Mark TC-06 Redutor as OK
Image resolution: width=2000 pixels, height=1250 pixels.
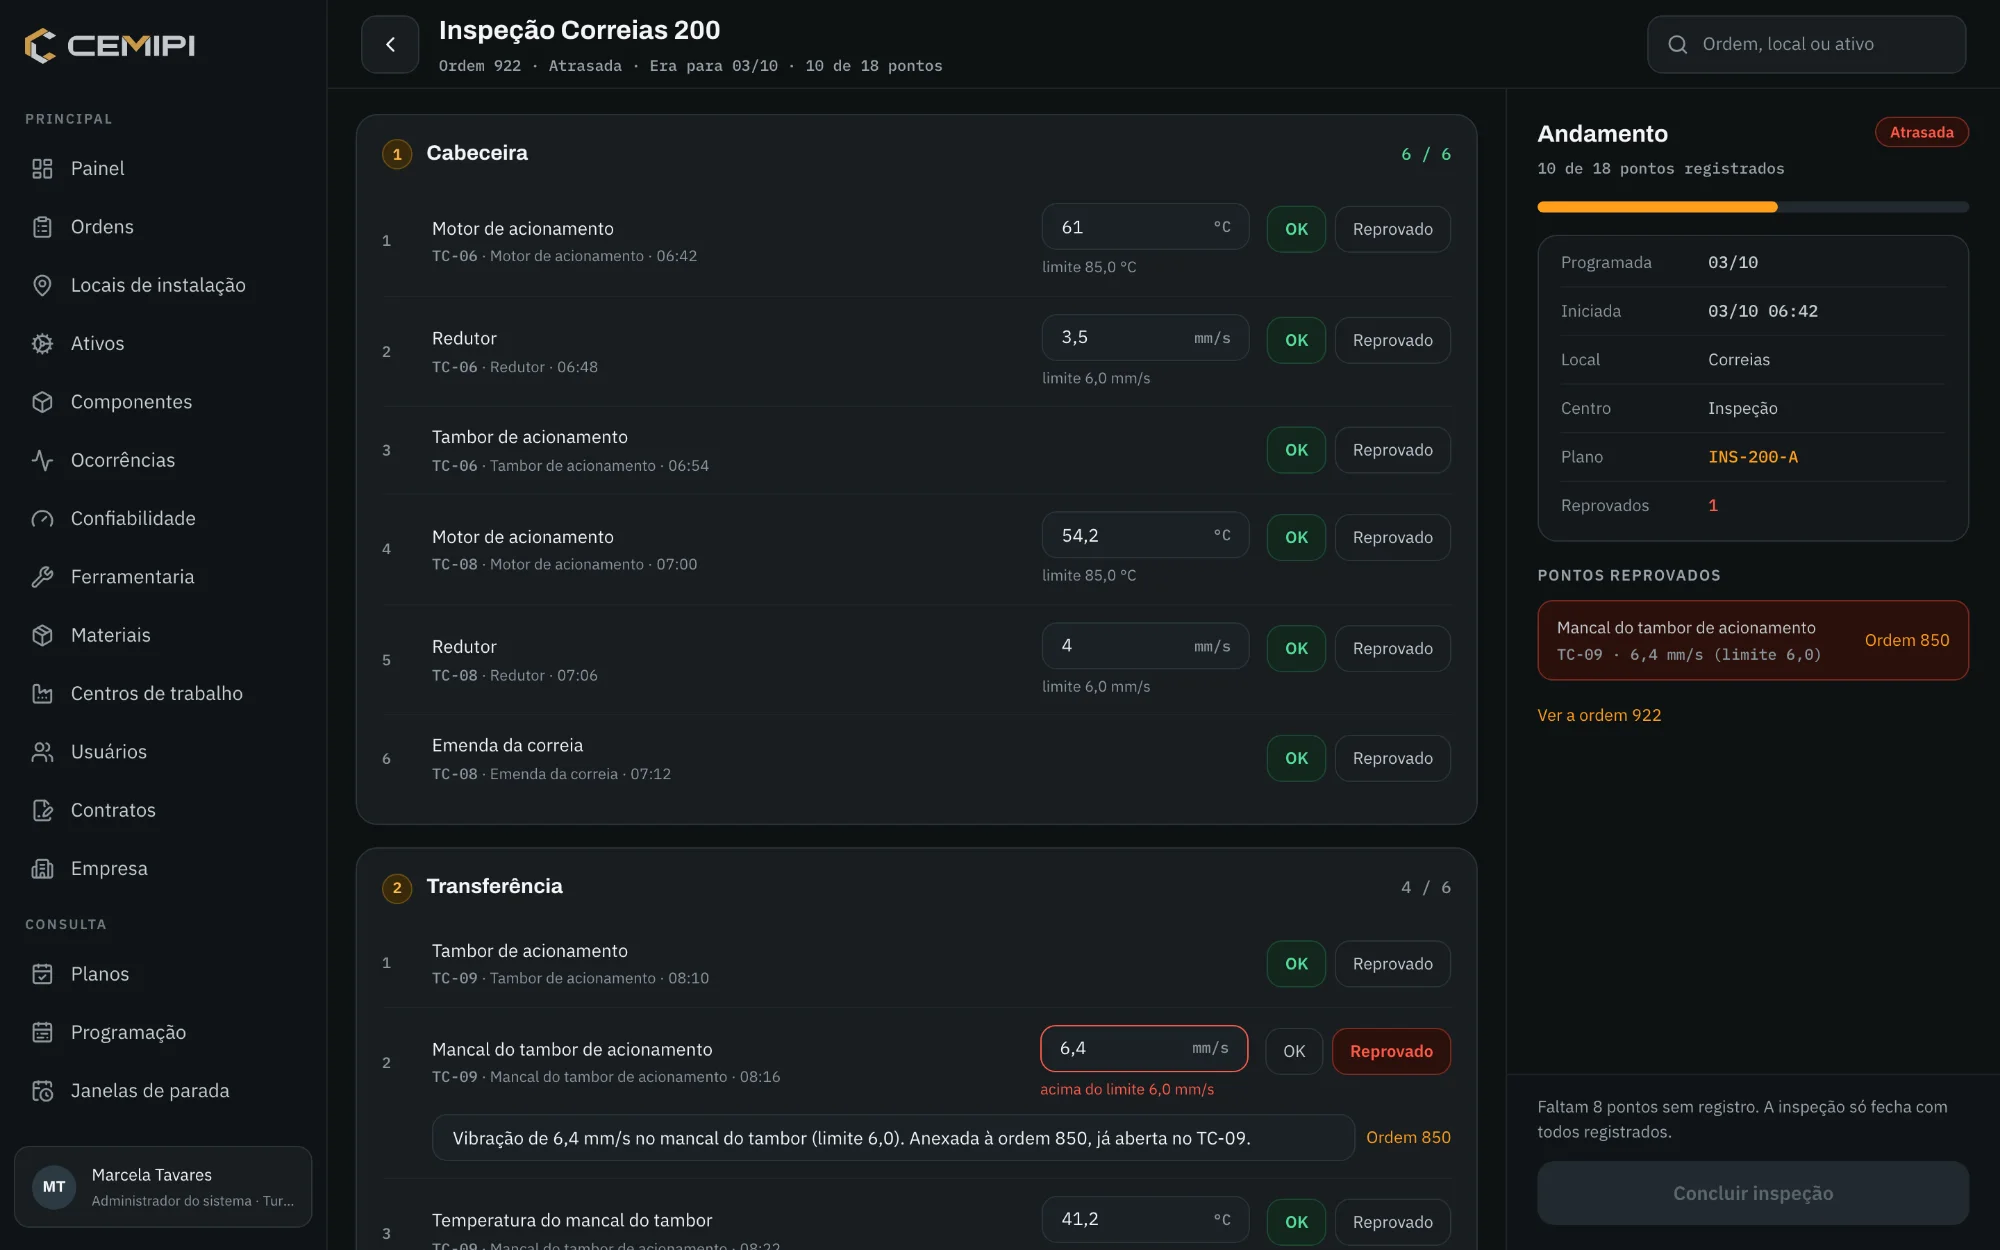point(1296,340)
